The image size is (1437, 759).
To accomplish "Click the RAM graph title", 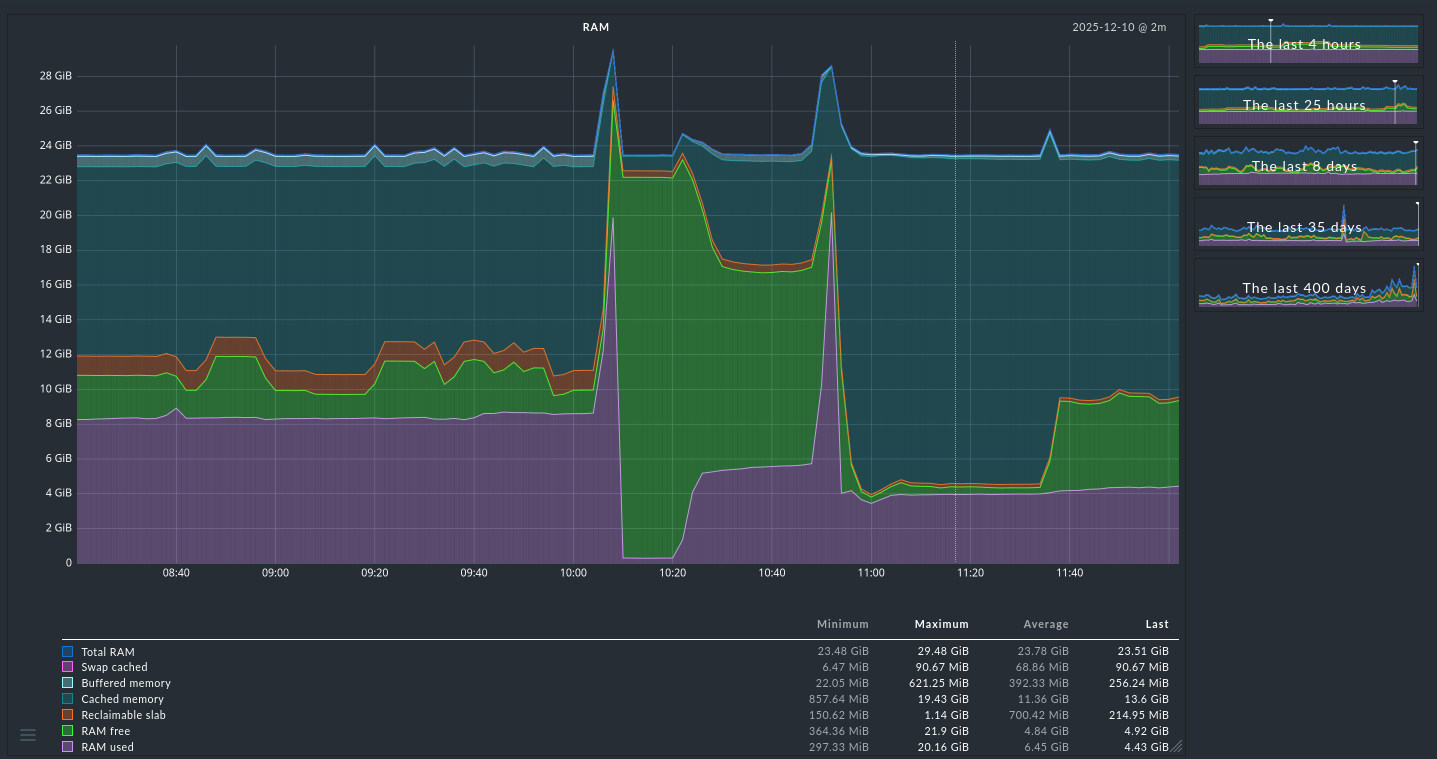I will (x=596, y=27).
